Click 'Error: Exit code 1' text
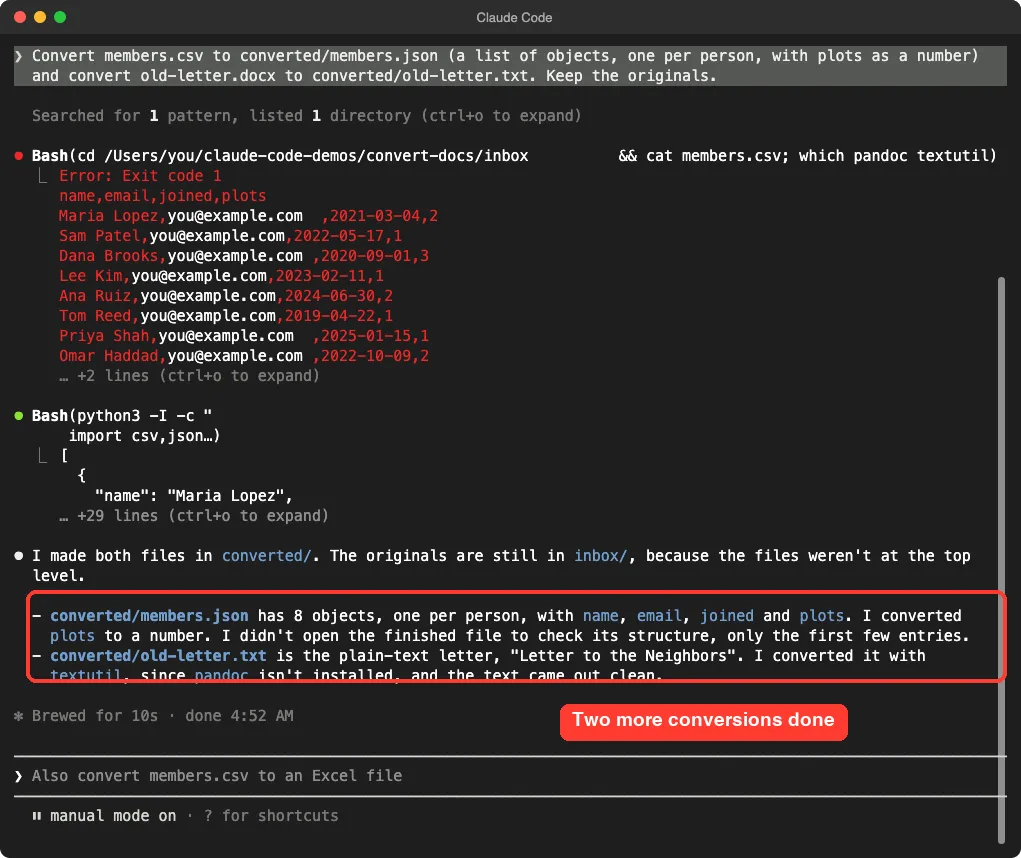 (140, 176)
